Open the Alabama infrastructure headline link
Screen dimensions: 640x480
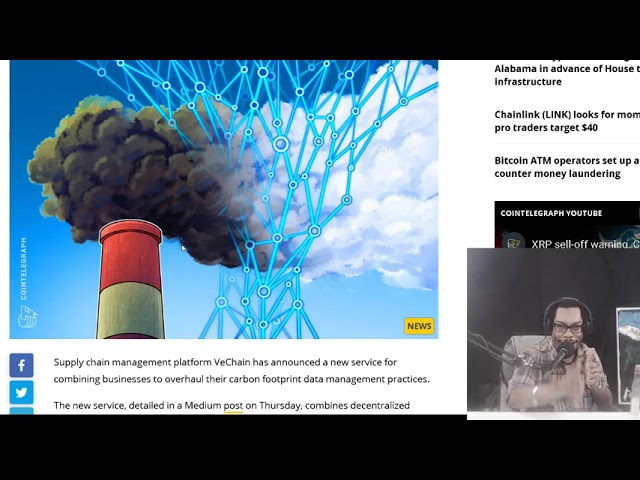point(567,75)
